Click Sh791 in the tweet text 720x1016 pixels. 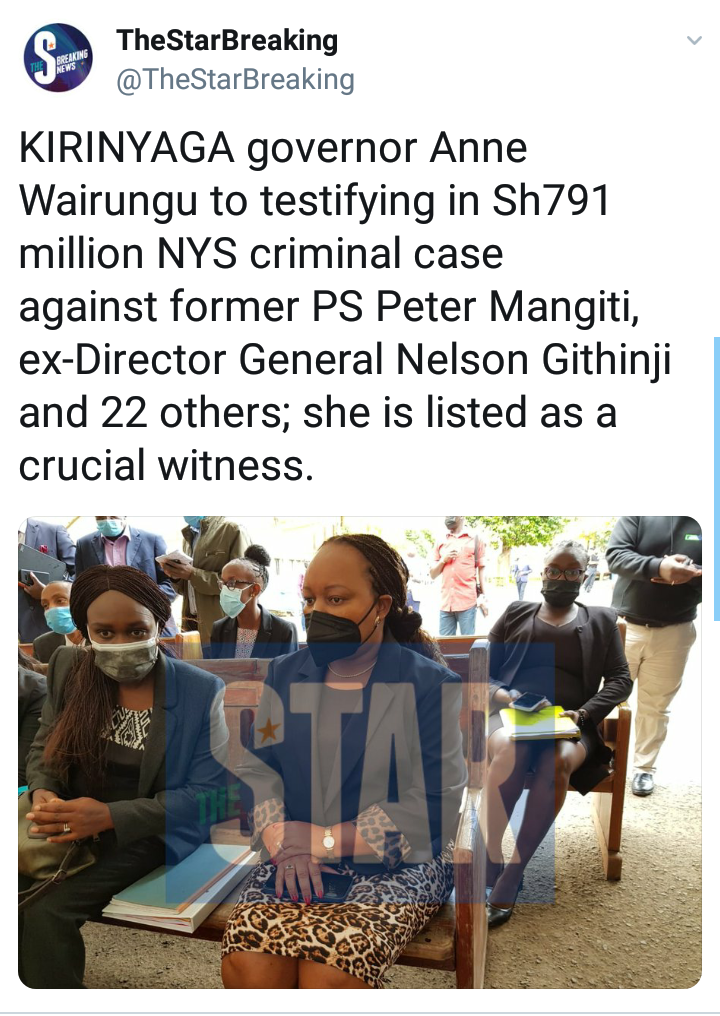(552, 200)
